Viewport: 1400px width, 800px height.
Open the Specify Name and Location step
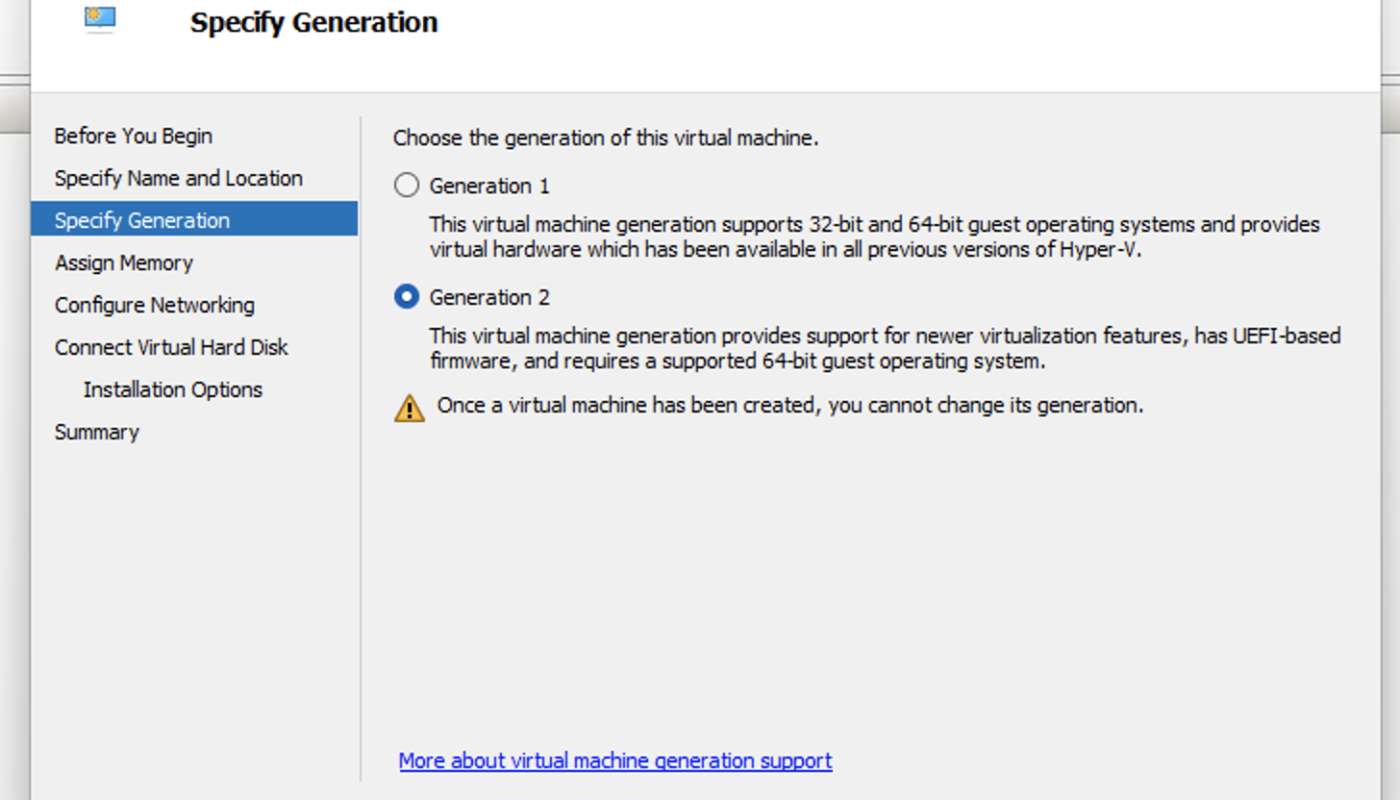click(178, 178)
